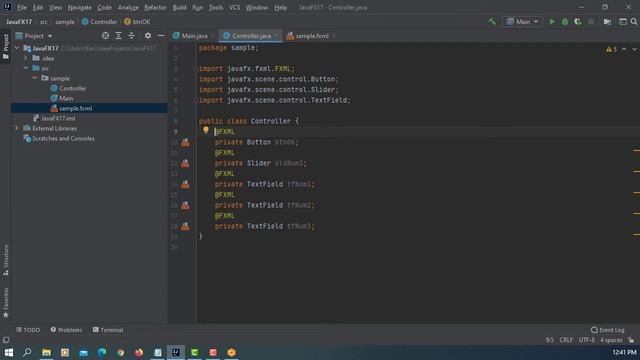Expand the External Libraries node

pos(17,128)
